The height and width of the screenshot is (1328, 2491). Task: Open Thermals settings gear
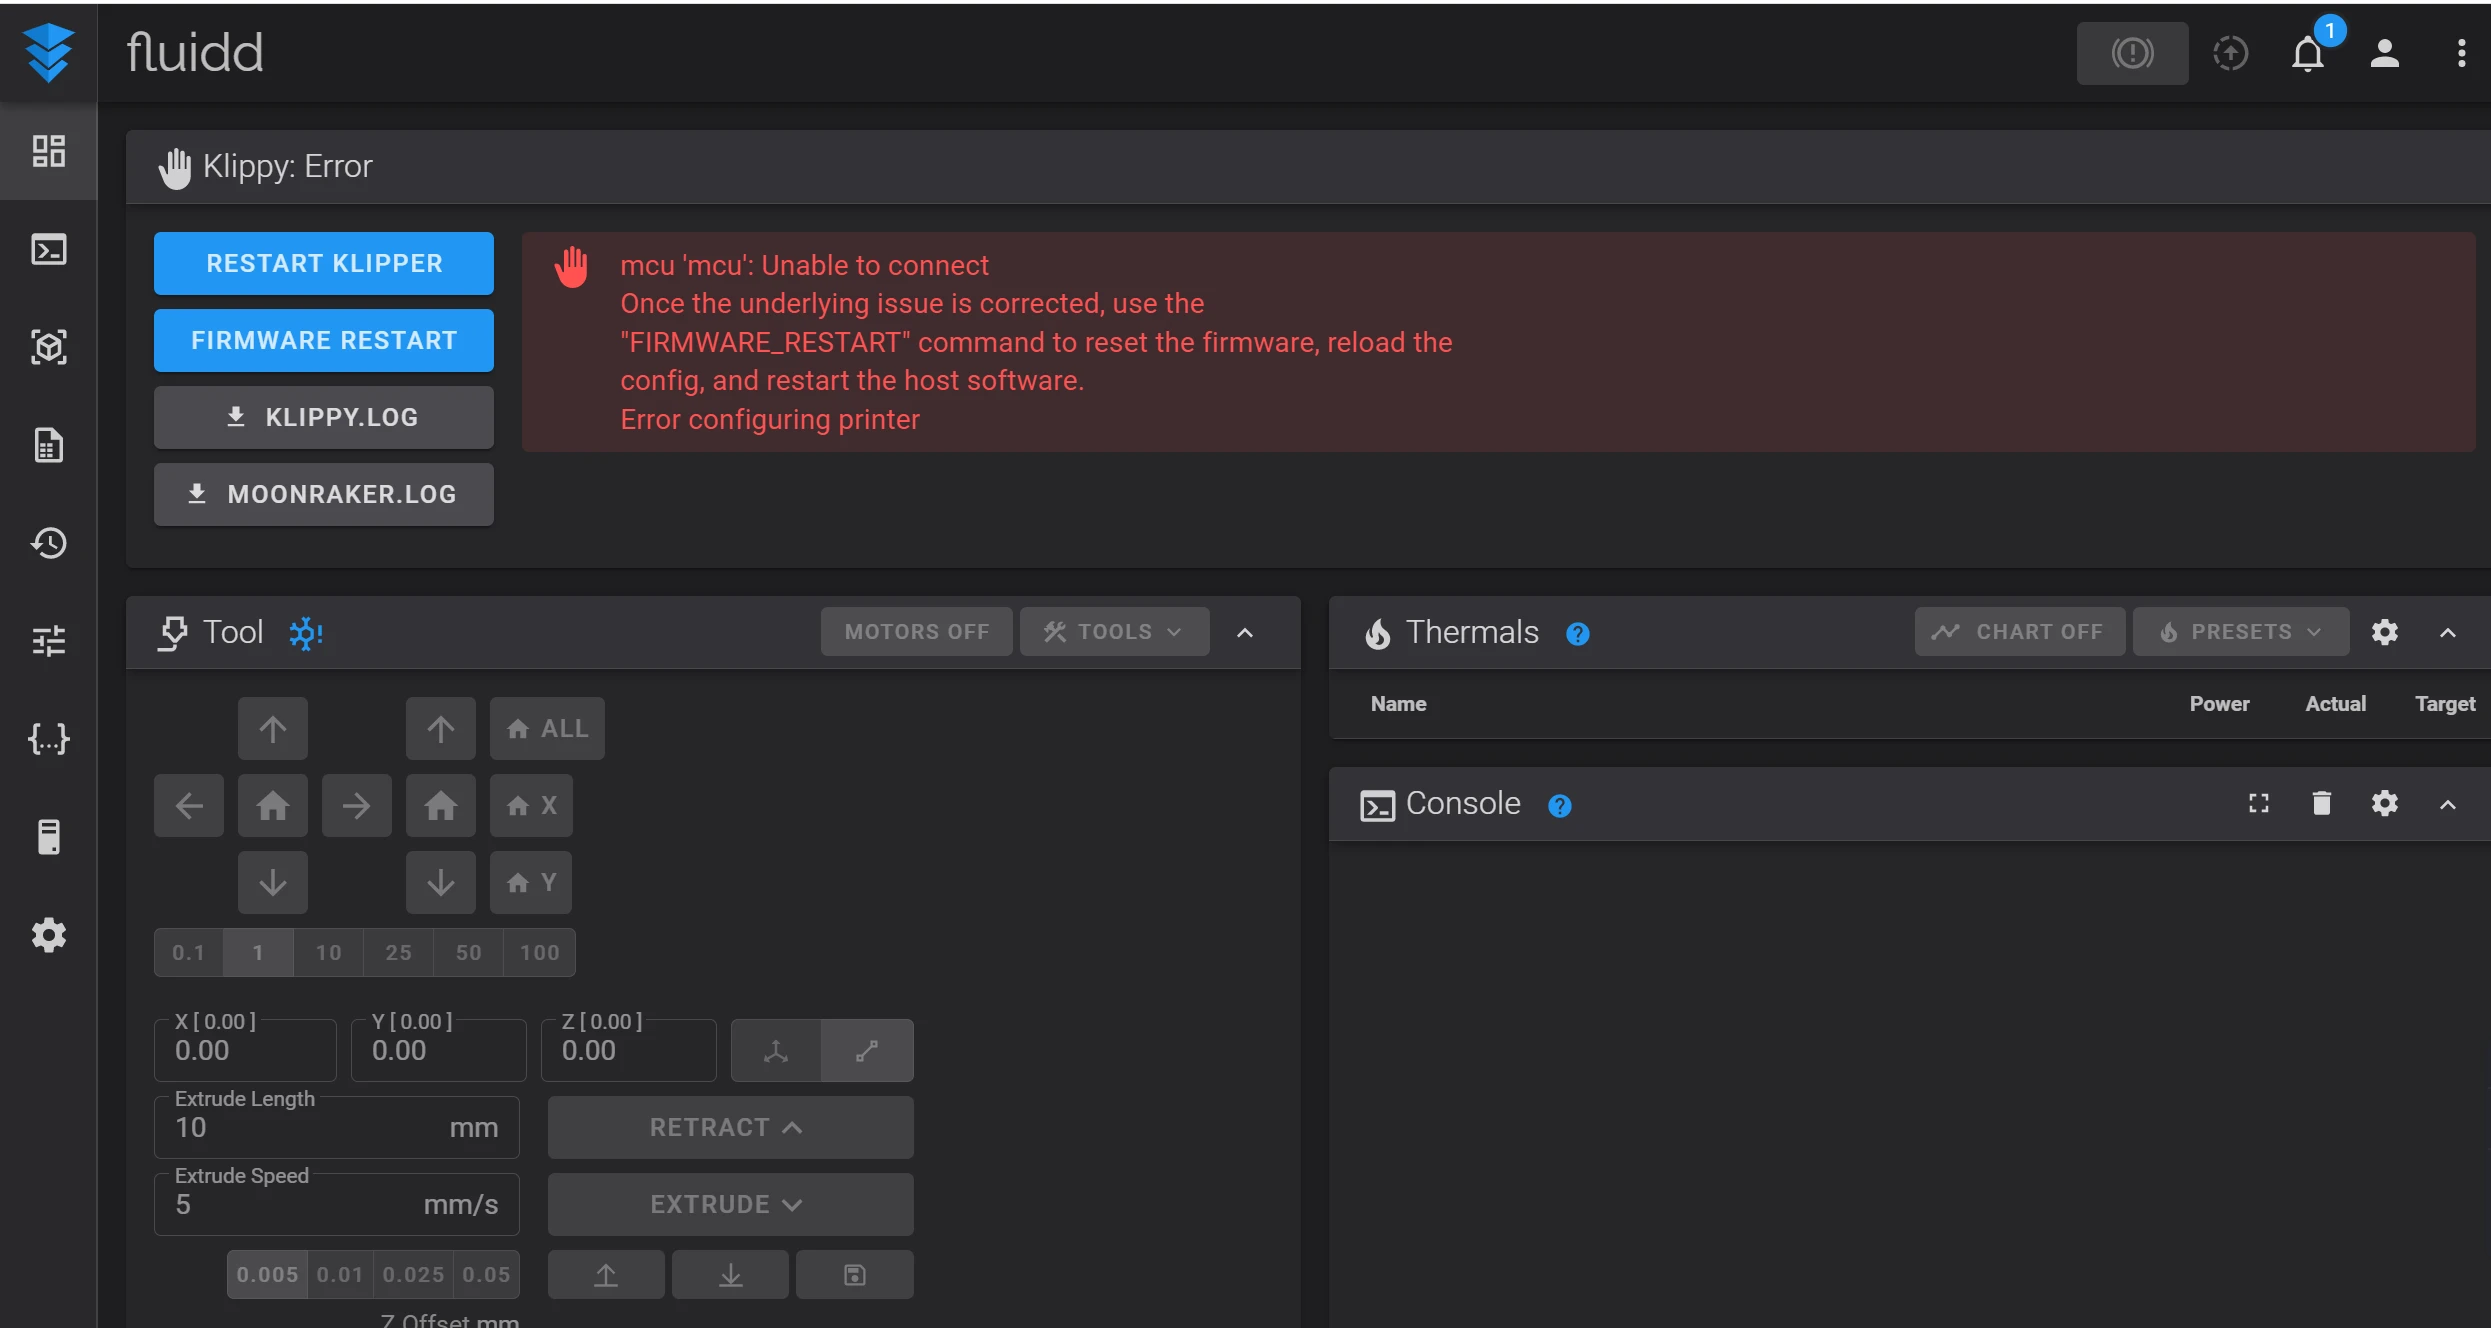pyautogui.click(x=2385, y=632)
